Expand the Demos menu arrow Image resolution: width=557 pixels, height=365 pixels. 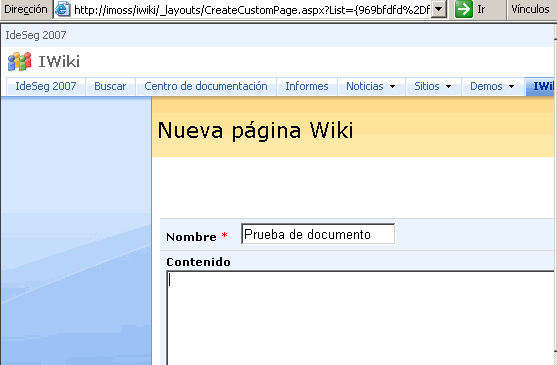click(x=511, y=86)
